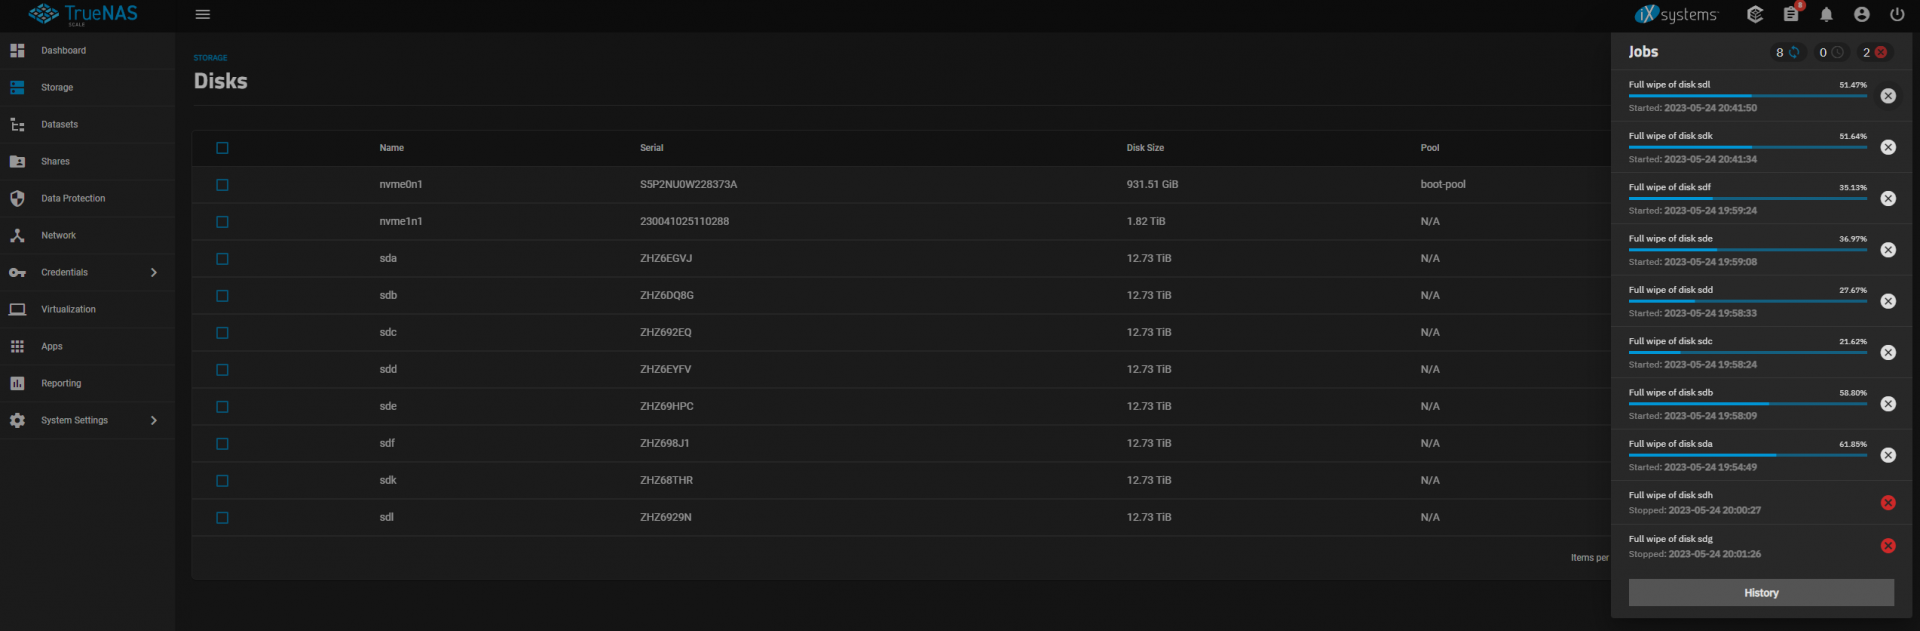This screenshot has width=1920, height=631.
Task: Click failed status icon for sdg wipe
Action: point(1888,546)
